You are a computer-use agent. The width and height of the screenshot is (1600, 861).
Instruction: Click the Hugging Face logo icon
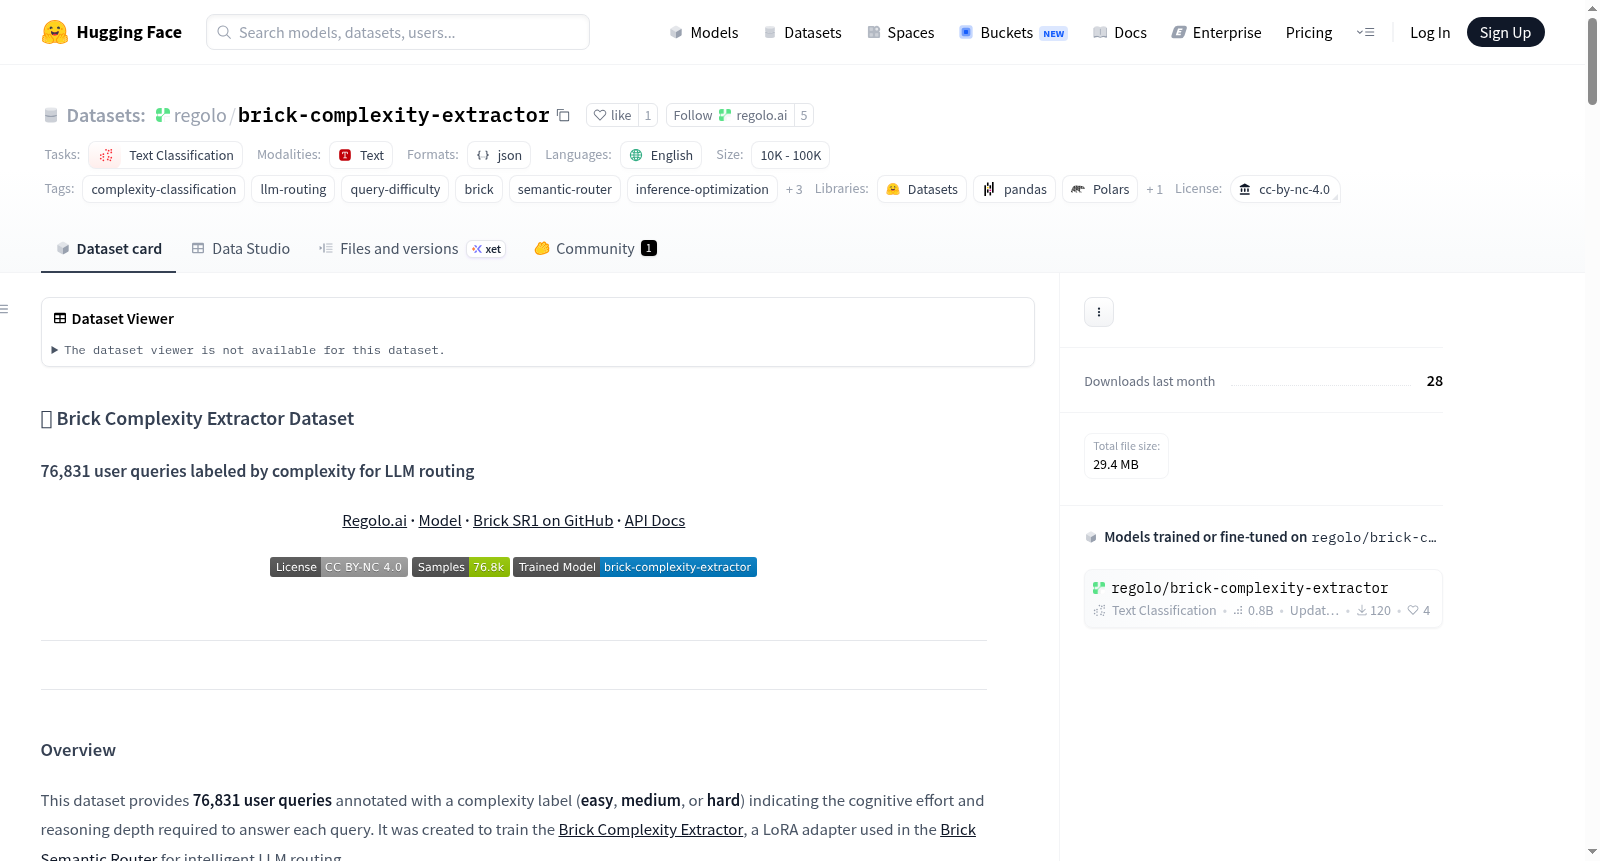pos(55,32)
